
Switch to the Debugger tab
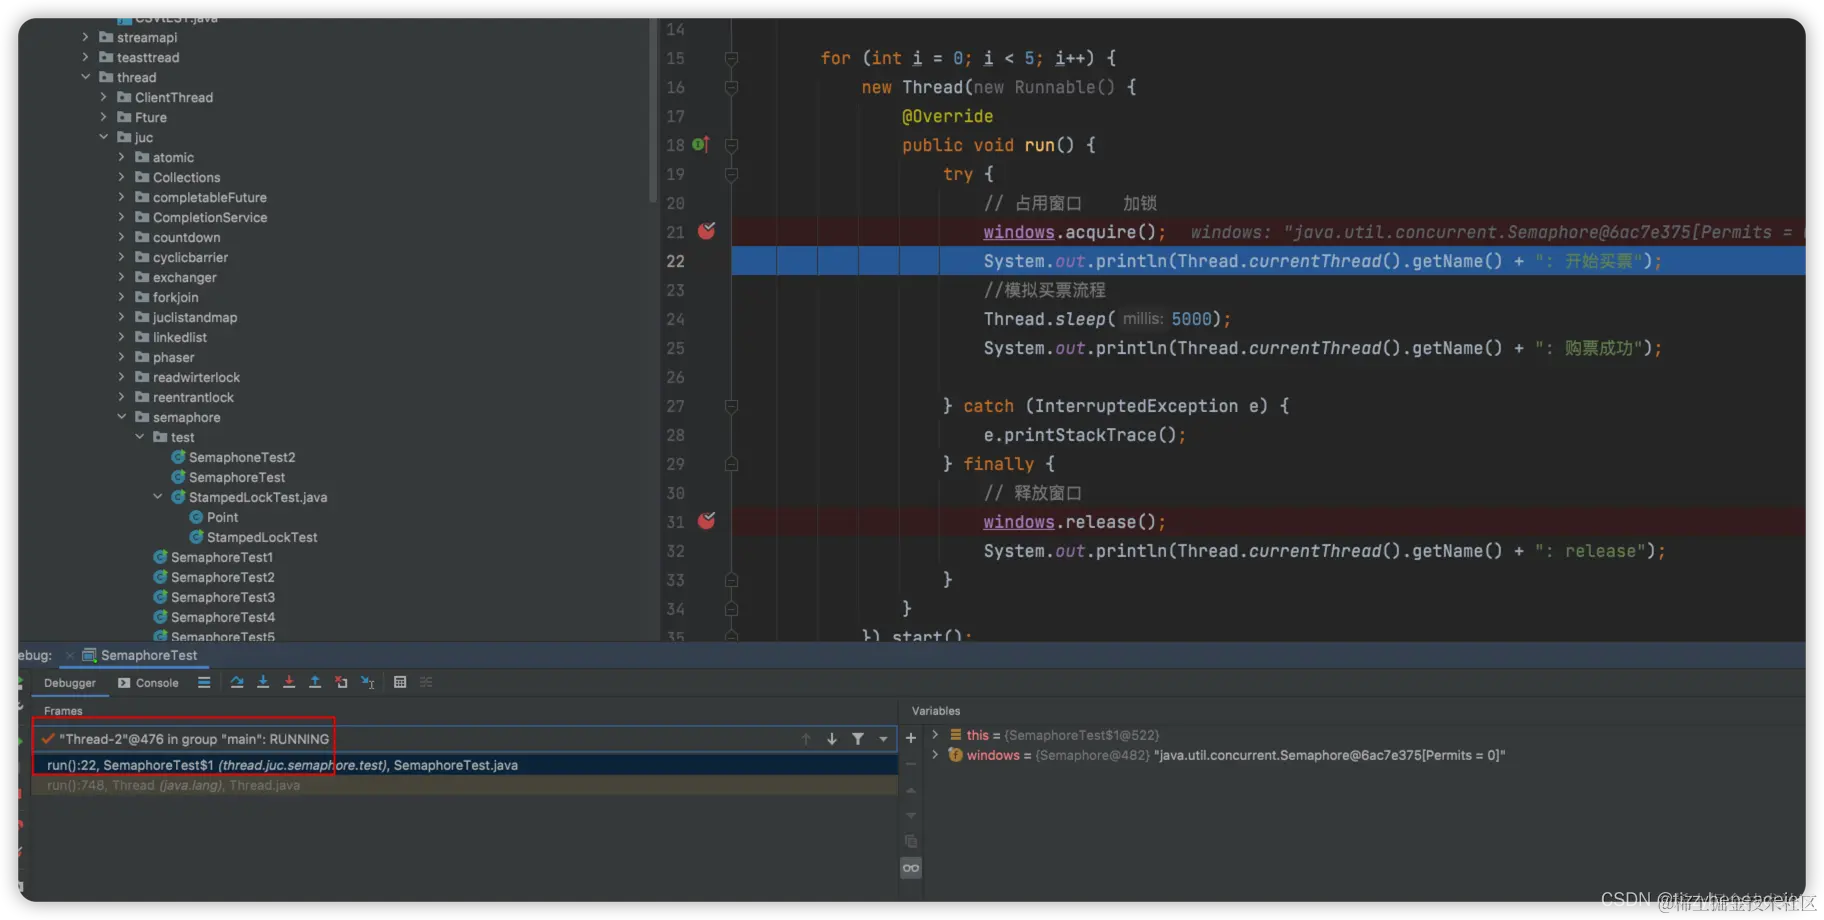click(x=70, y=683)
